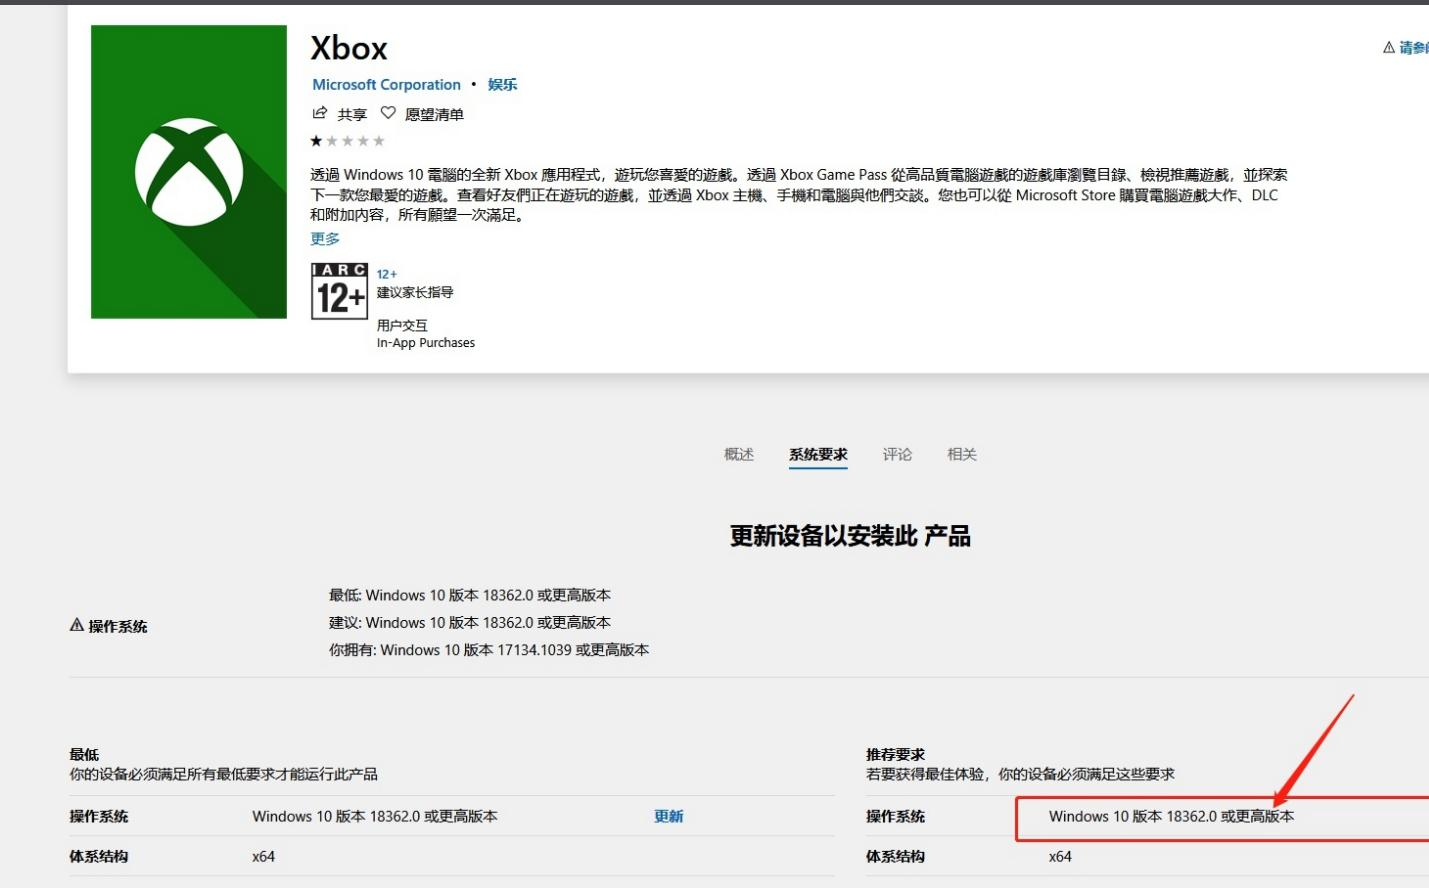Viewport: 1429px width, 888px height.
Task: Click the 共享 text label
Action: coord(352,114)
